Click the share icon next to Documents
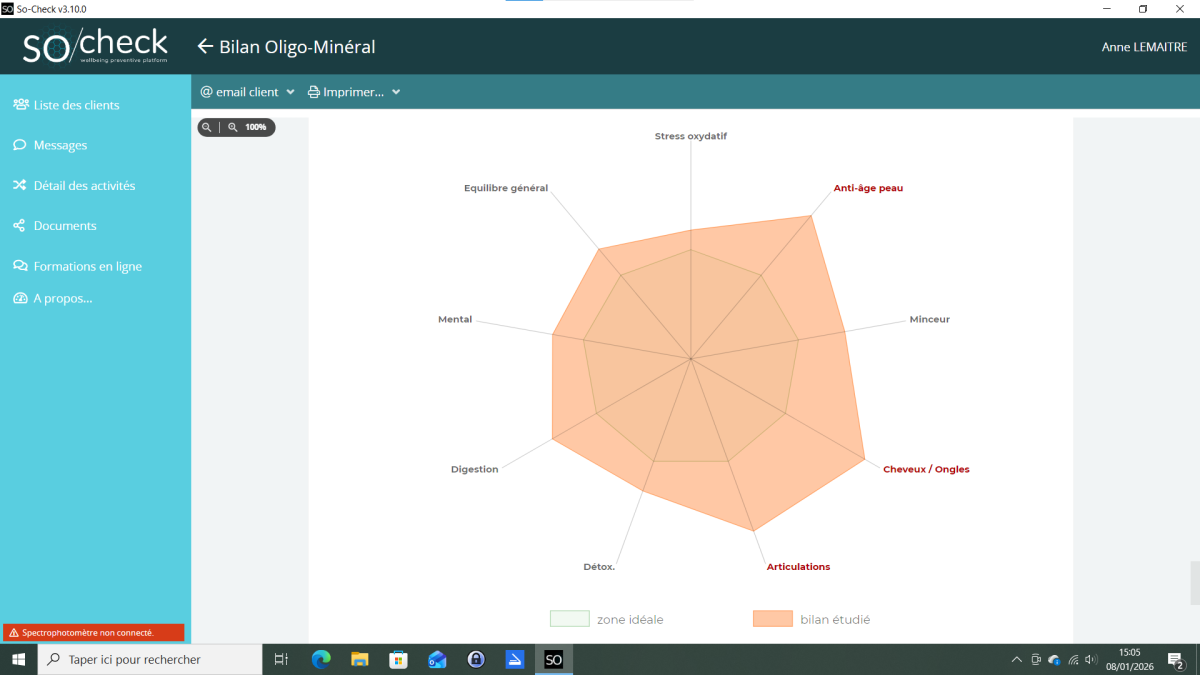 tap(20, 226)
